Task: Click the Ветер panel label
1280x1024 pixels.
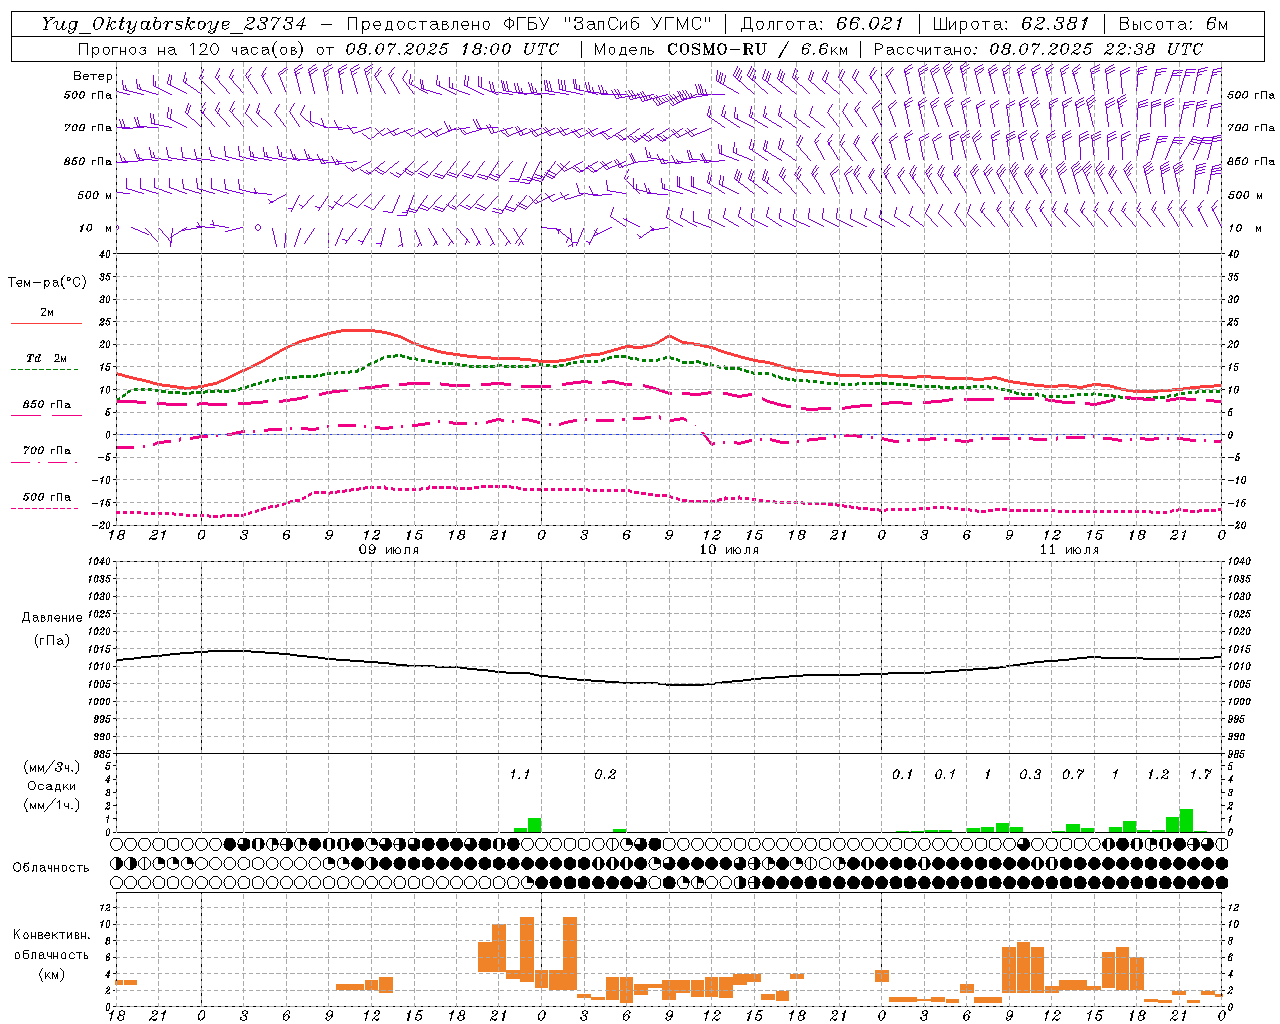Action: coord(92,76)
